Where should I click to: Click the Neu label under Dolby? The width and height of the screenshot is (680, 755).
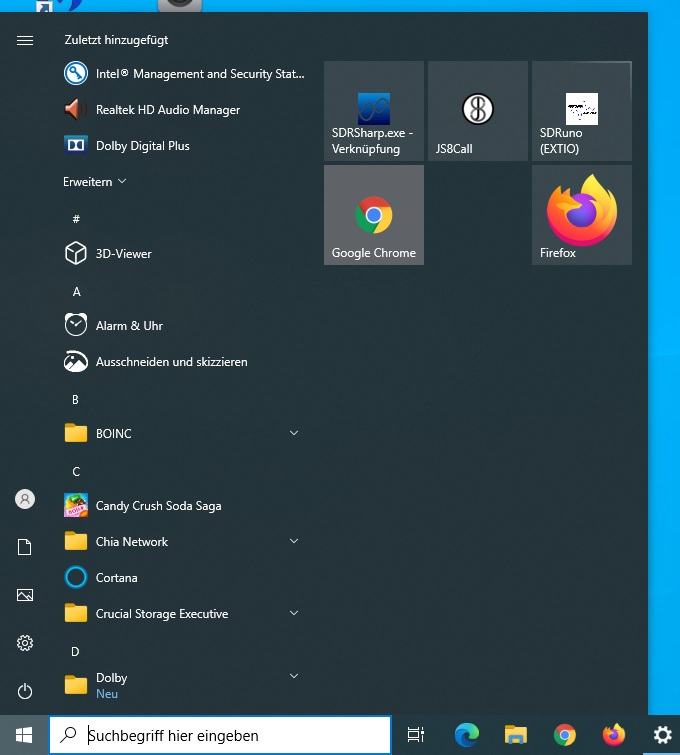[x=107, y=694]
